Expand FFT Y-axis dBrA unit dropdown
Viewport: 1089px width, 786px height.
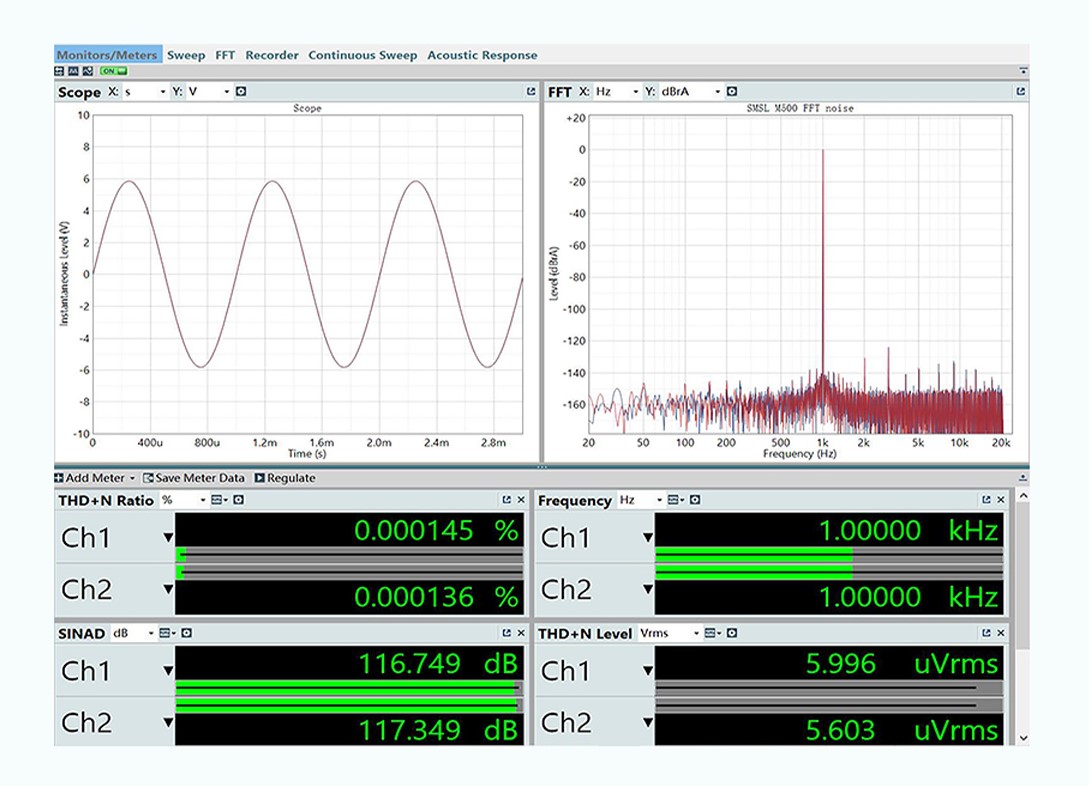coord(689,92)
